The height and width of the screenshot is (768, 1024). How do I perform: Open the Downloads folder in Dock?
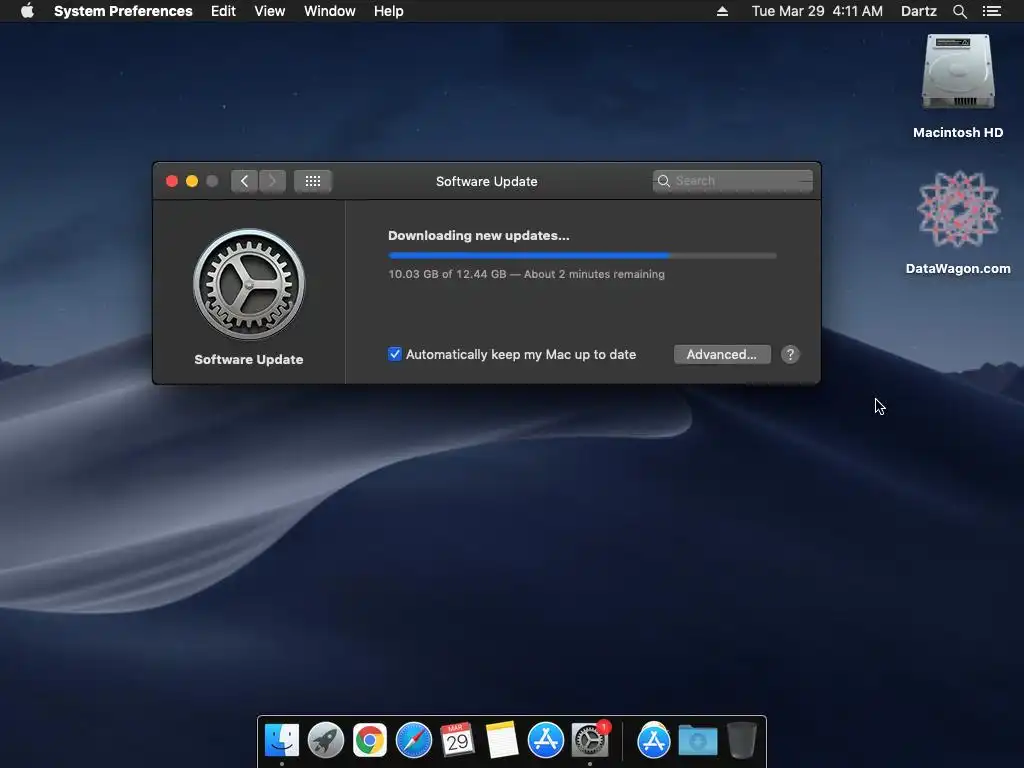tap(697, 741)
